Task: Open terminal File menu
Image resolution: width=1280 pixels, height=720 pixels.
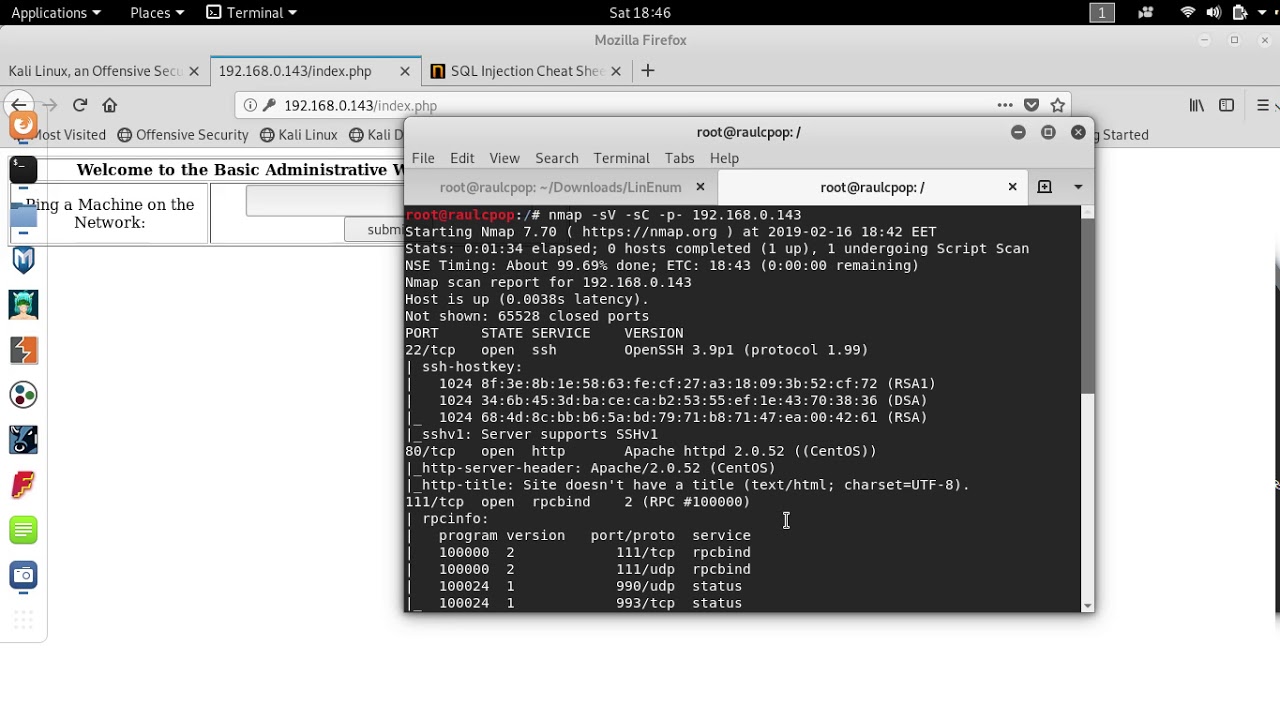Action: click(x=423, y=158)
